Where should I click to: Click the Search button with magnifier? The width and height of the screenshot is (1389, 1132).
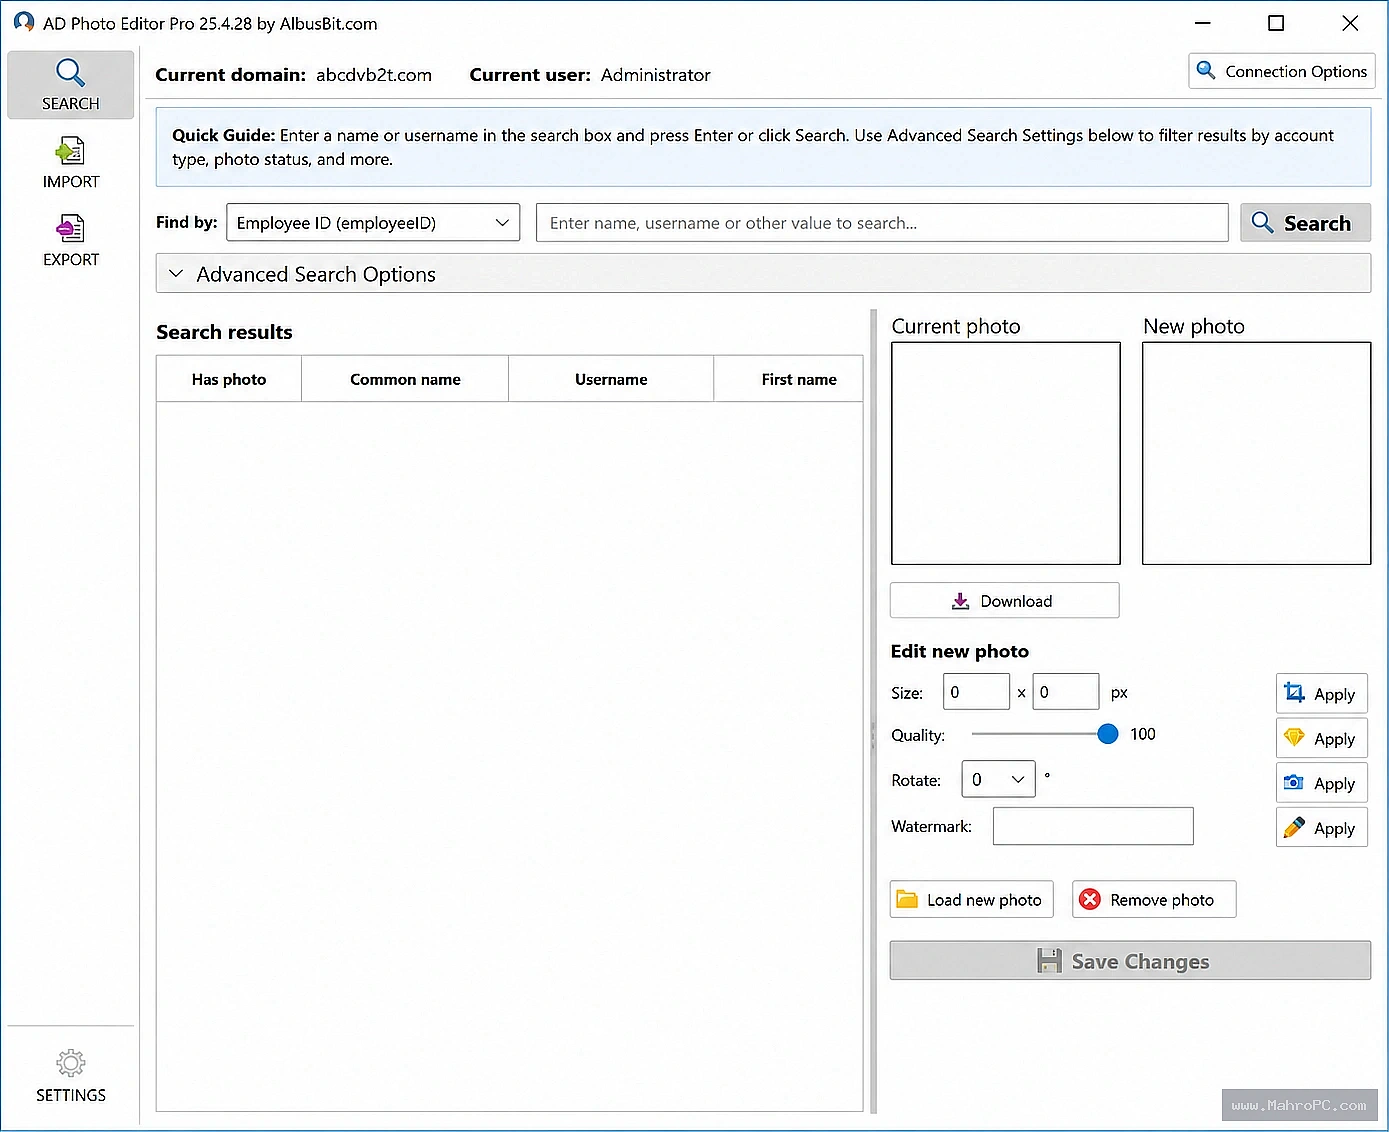tap(1305, 222)
